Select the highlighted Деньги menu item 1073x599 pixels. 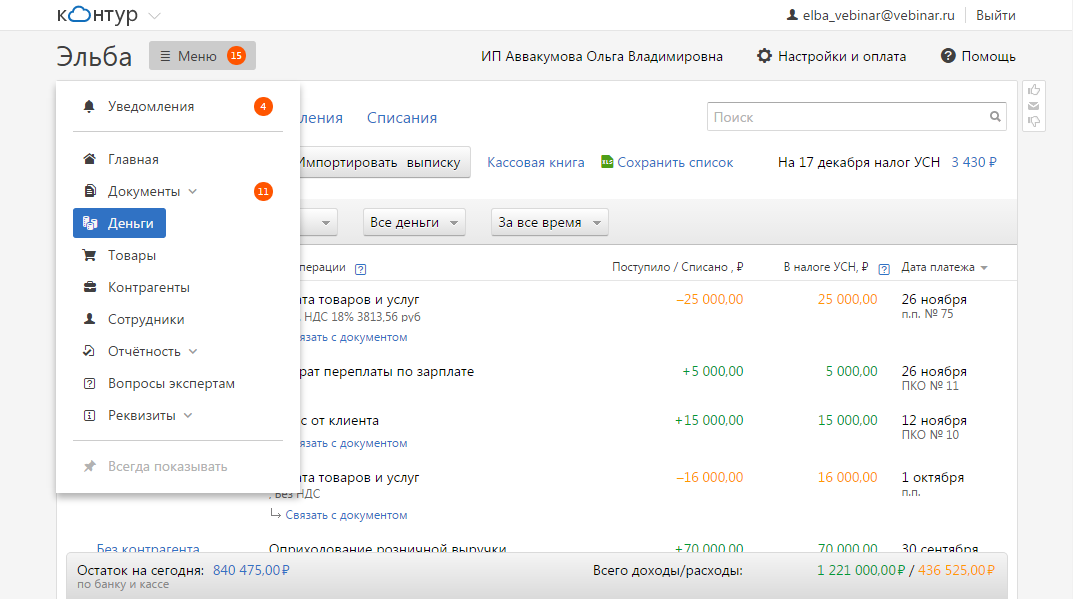(119, 223)
